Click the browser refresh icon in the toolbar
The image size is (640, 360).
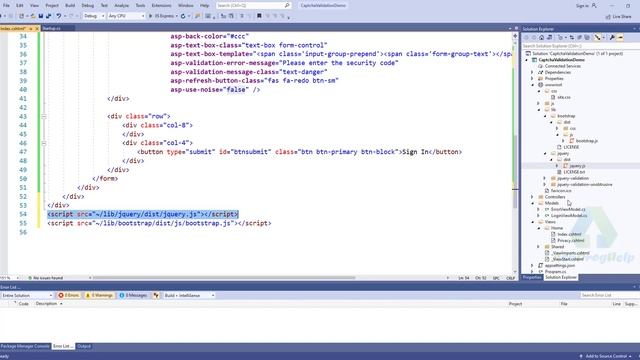pyautogui.click(x=183, y=16)
